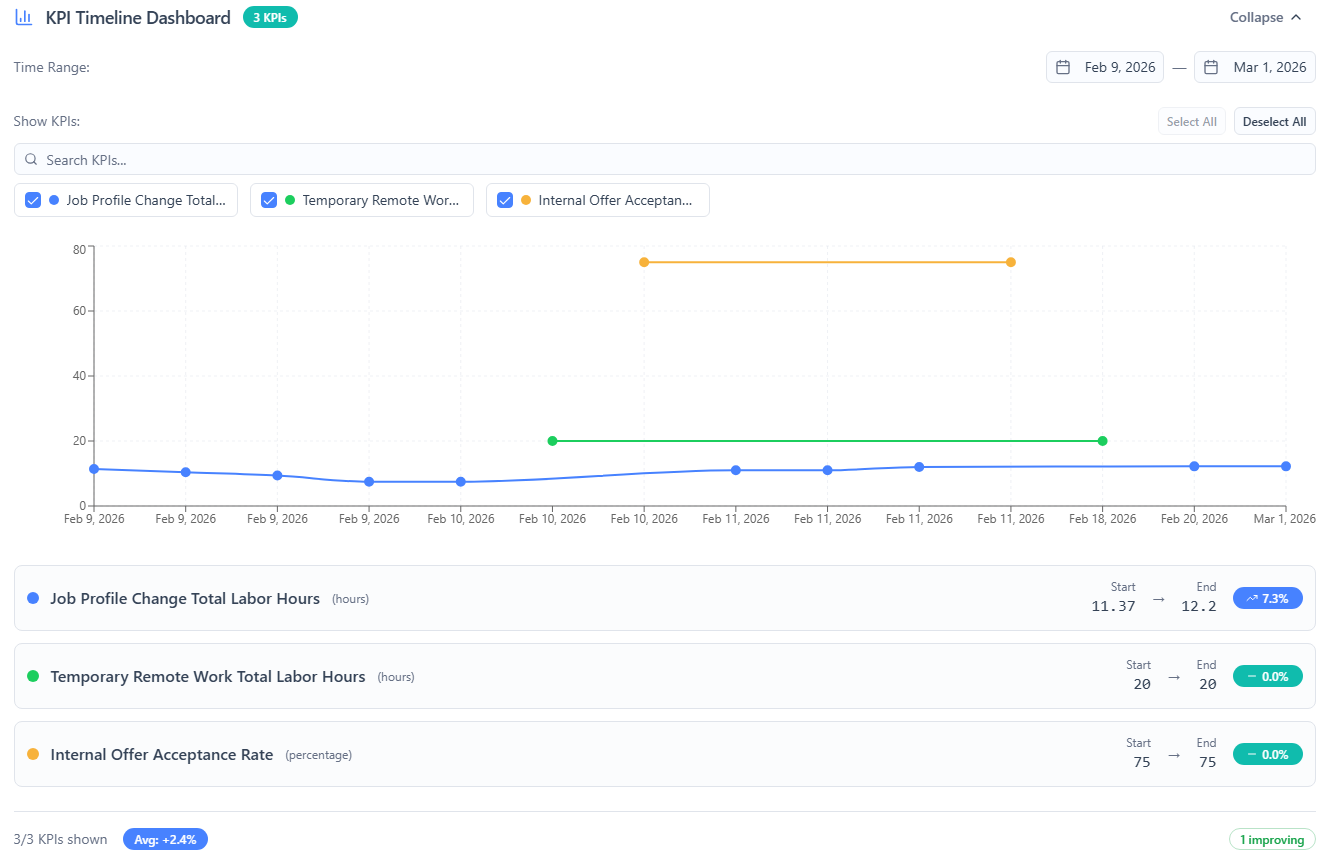Uncheck the Job Profile Change Total checkbox
This screenshot has width=1333, height=854.
point(32,199)
